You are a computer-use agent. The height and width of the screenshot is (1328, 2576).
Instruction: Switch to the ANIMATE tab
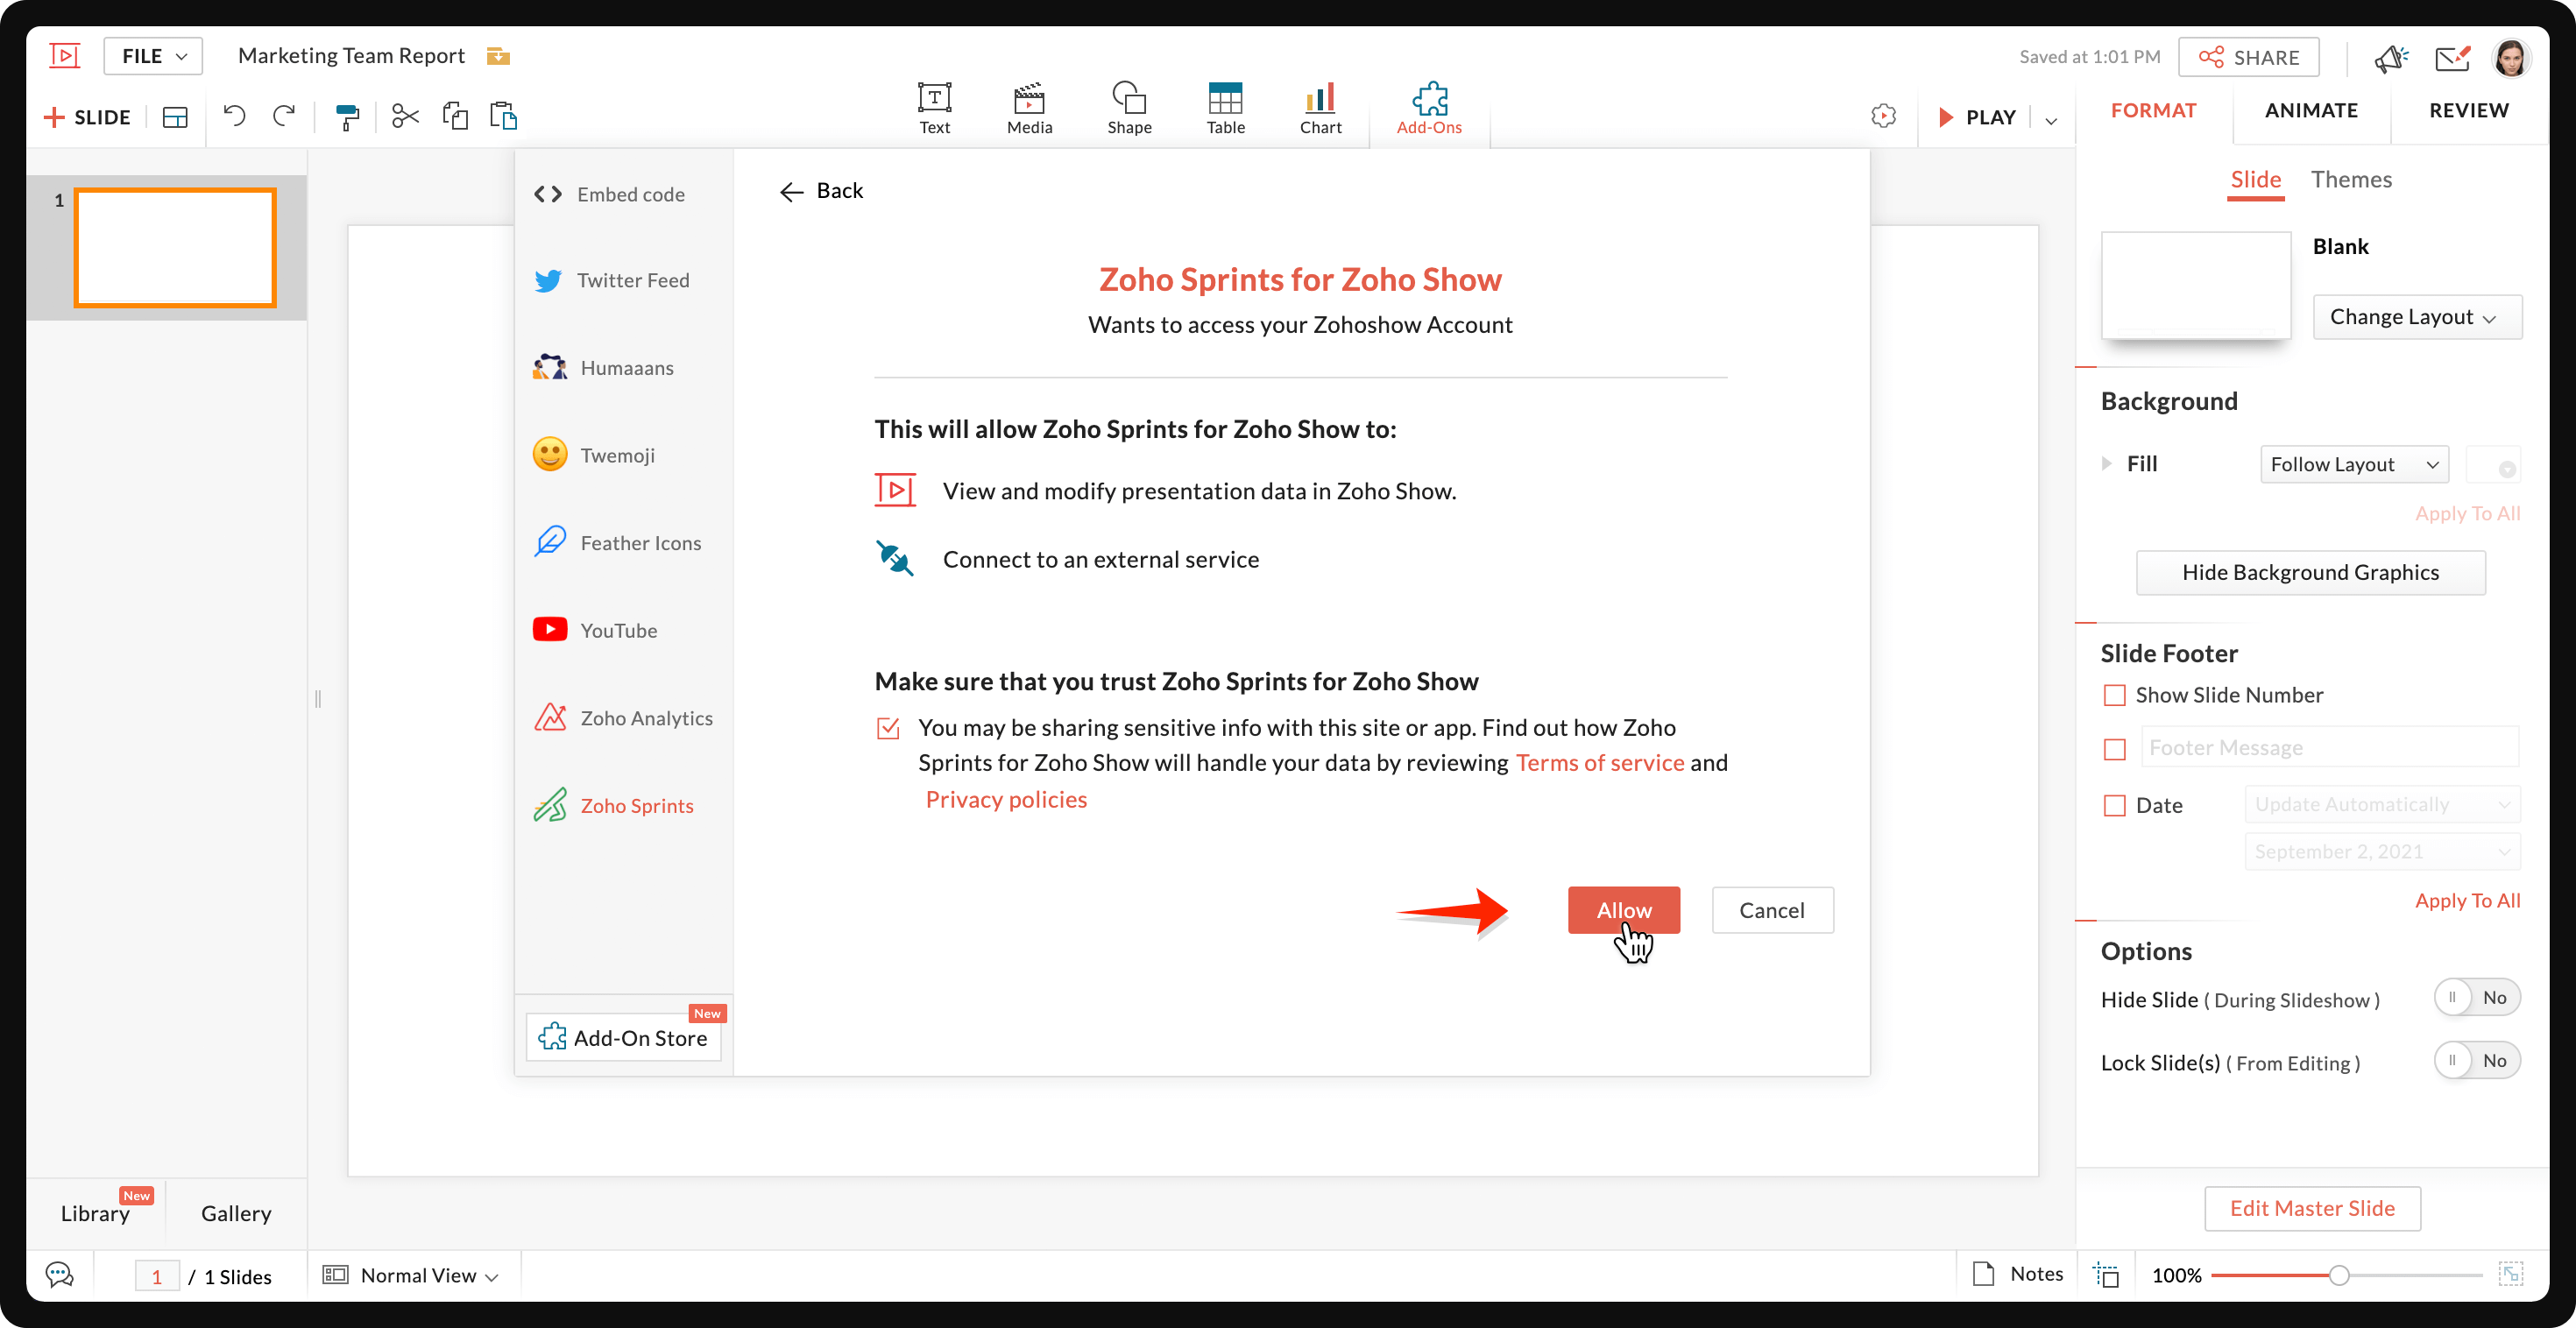click(x=2311, y=110)
